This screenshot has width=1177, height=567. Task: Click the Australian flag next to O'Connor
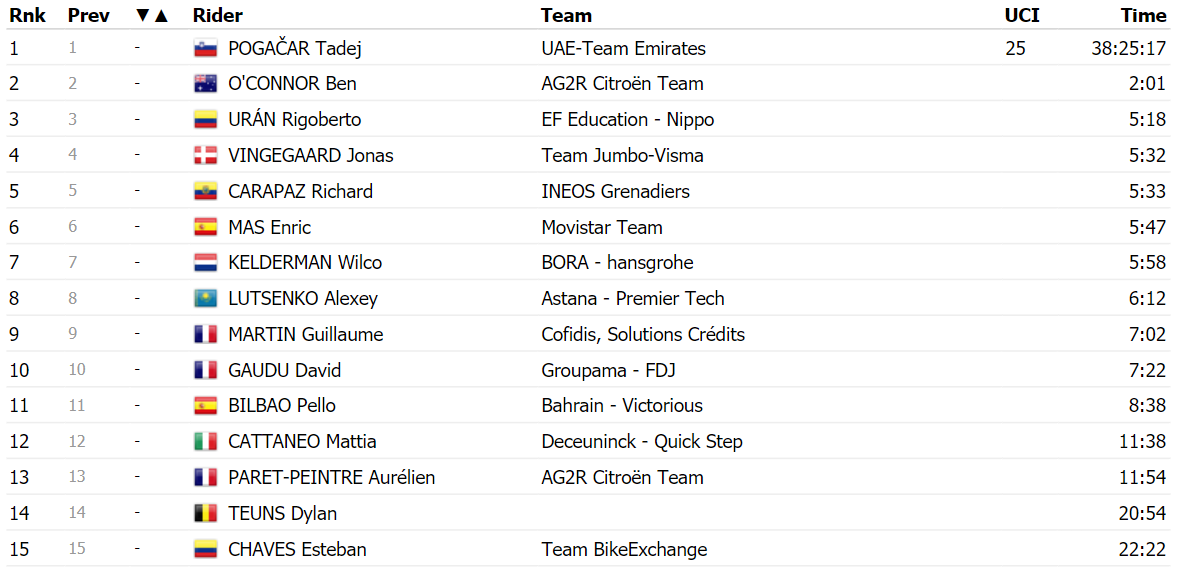pyautogui.click(x=205, y=84)
